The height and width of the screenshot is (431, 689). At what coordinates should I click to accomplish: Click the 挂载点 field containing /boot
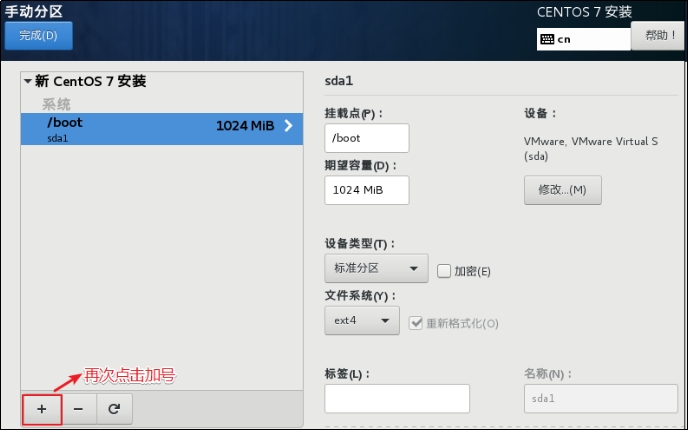coord(367,138)
